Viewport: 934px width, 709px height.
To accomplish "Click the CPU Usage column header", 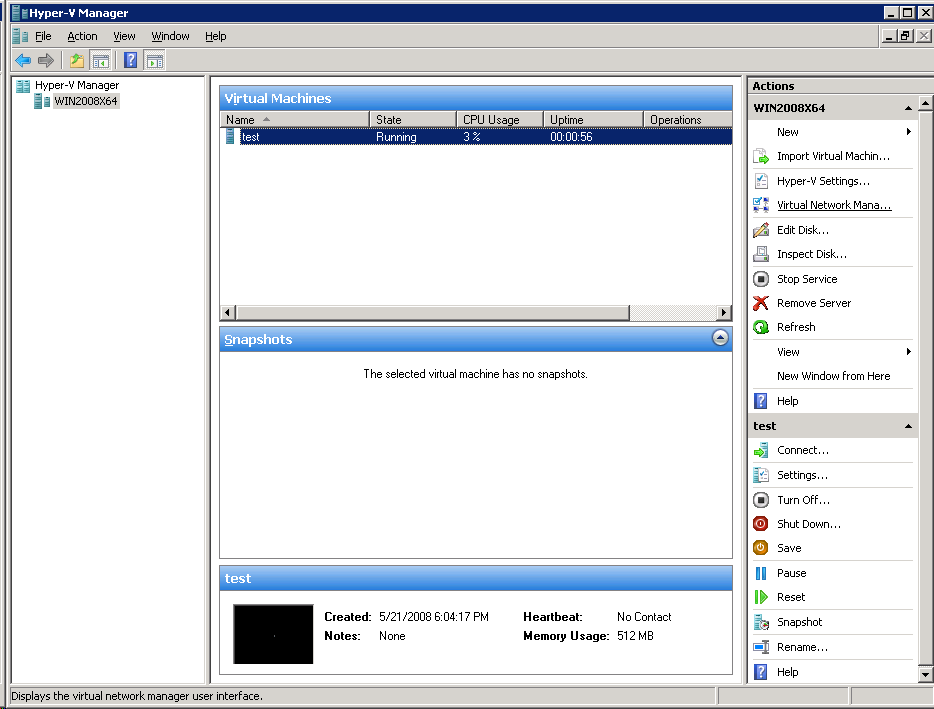I will [x=500, y=120].
